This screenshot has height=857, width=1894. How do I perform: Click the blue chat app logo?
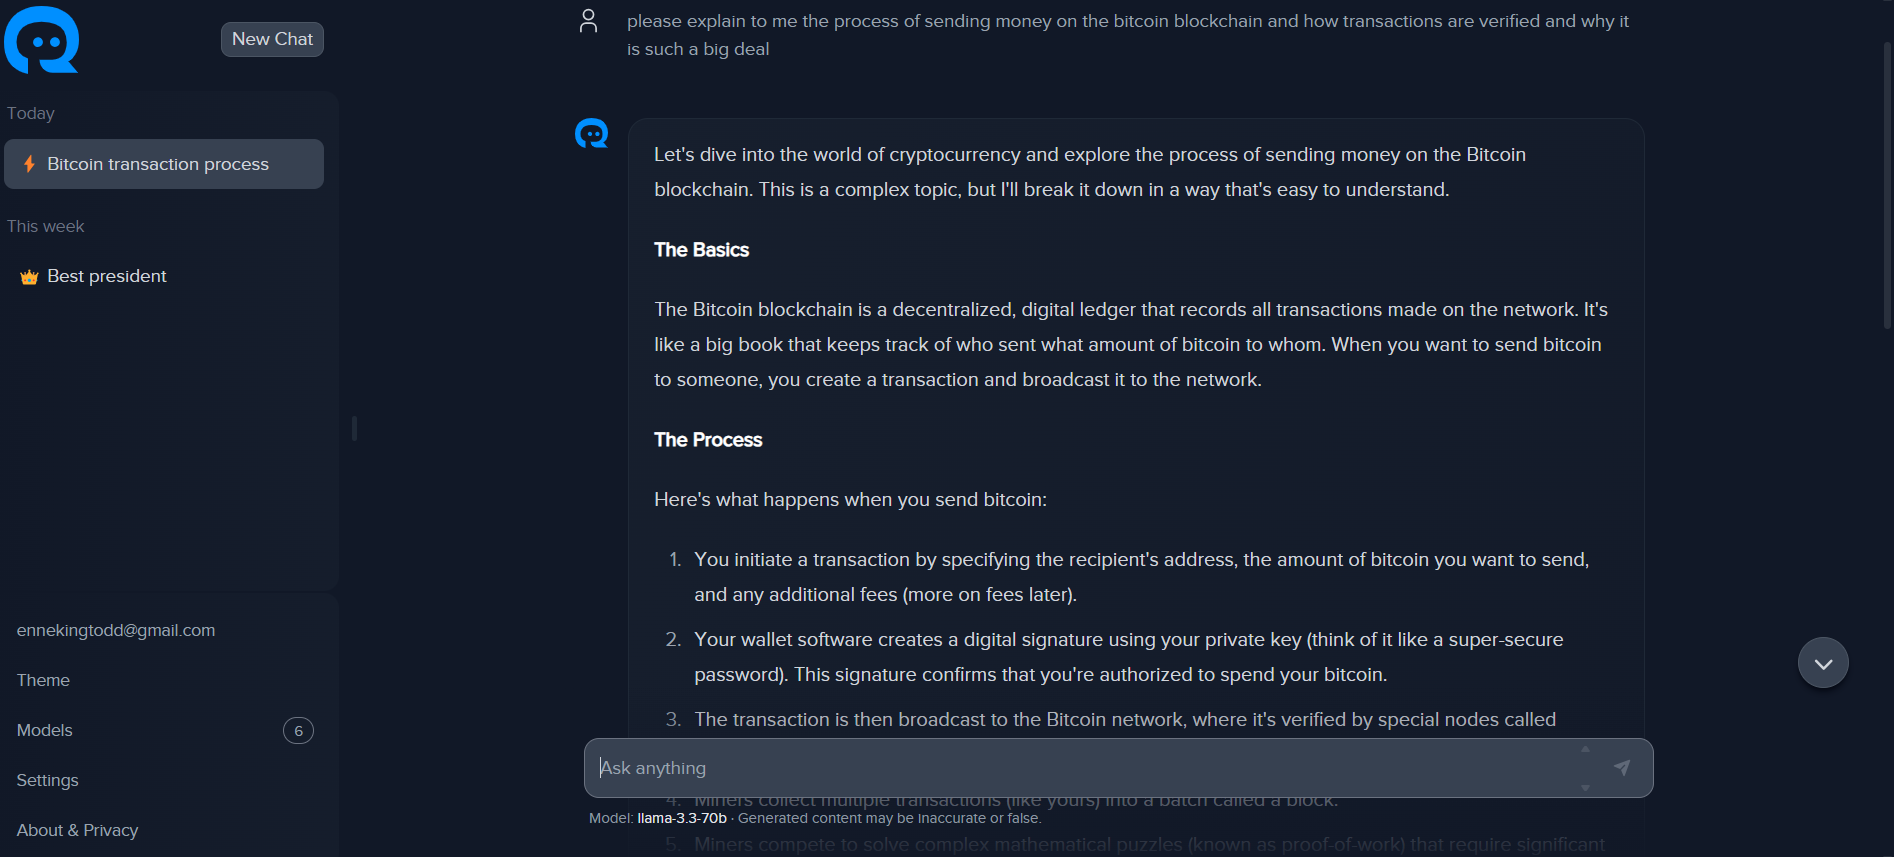42,40
